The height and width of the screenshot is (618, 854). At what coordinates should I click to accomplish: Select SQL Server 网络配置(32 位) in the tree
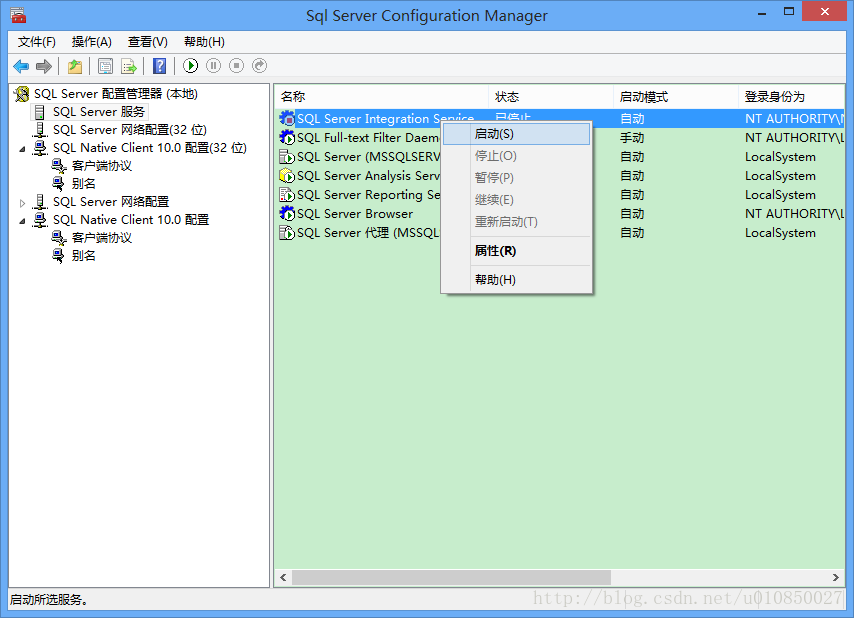[x=129, y=130]
